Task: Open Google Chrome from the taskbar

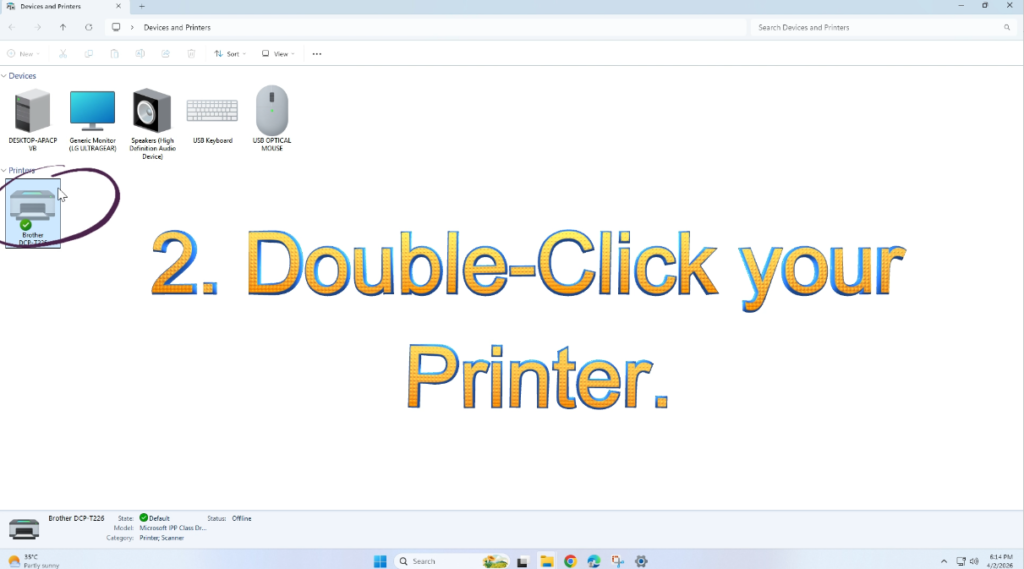Action: (570, 561)
